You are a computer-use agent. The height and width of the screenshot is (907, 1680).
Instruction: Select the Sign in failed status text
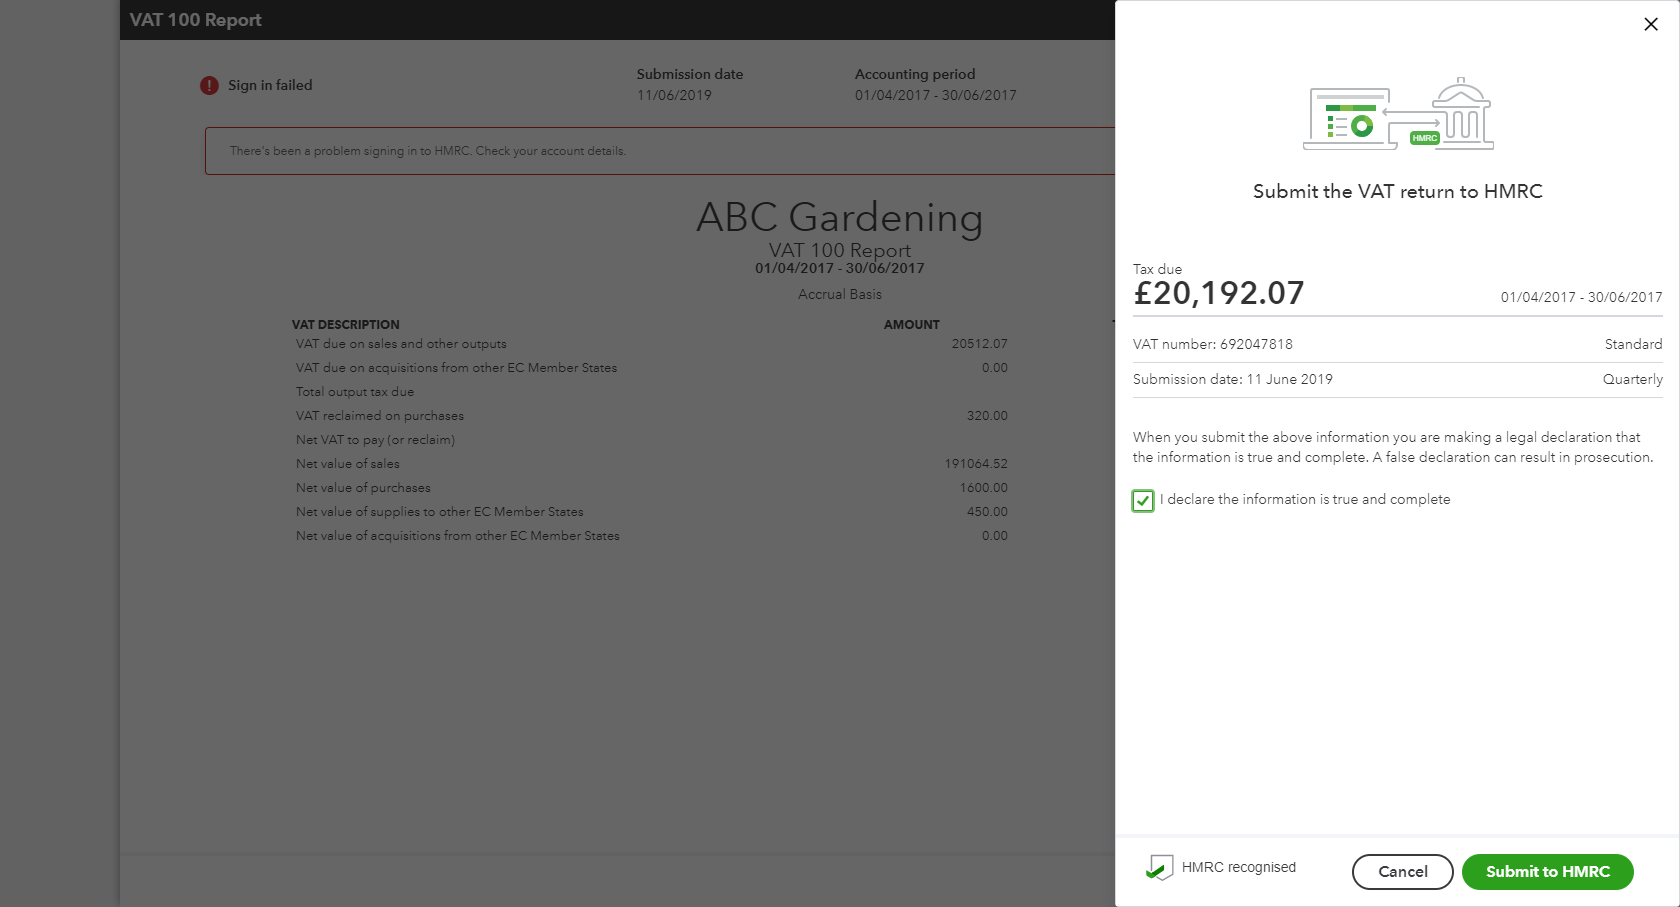(270, 86)
